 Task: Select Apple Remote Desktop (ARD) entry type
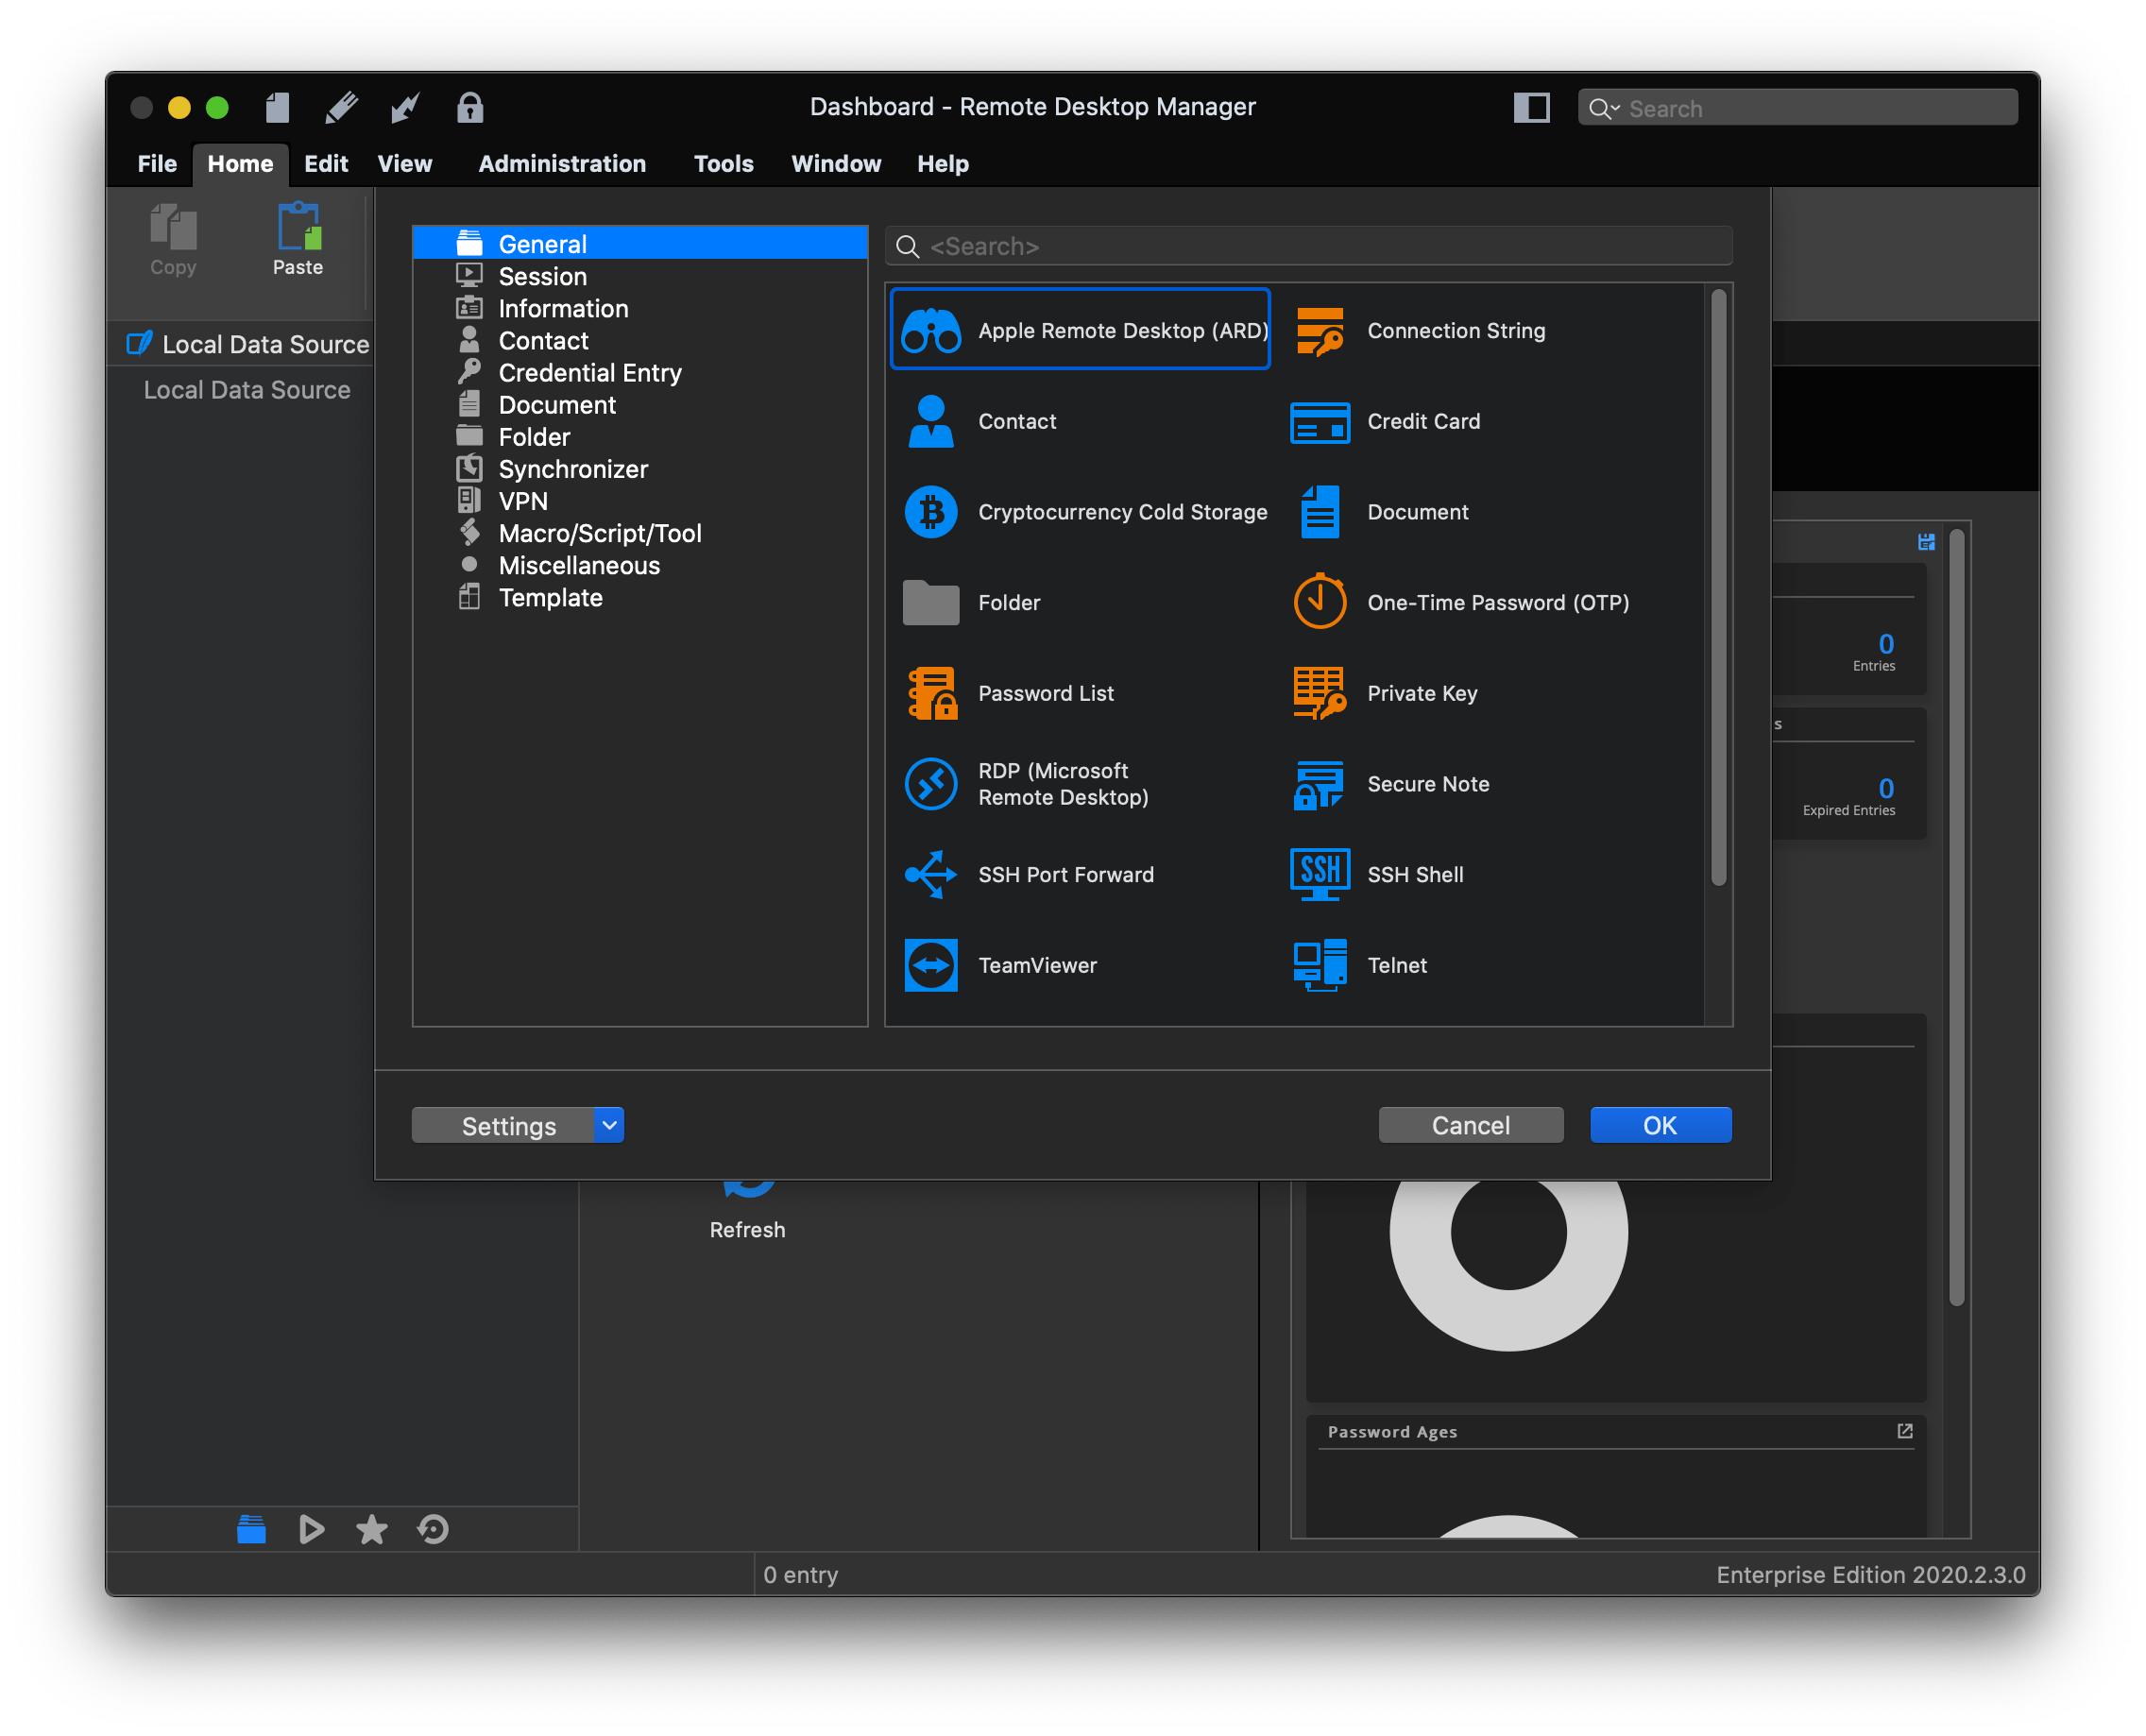1080,330
